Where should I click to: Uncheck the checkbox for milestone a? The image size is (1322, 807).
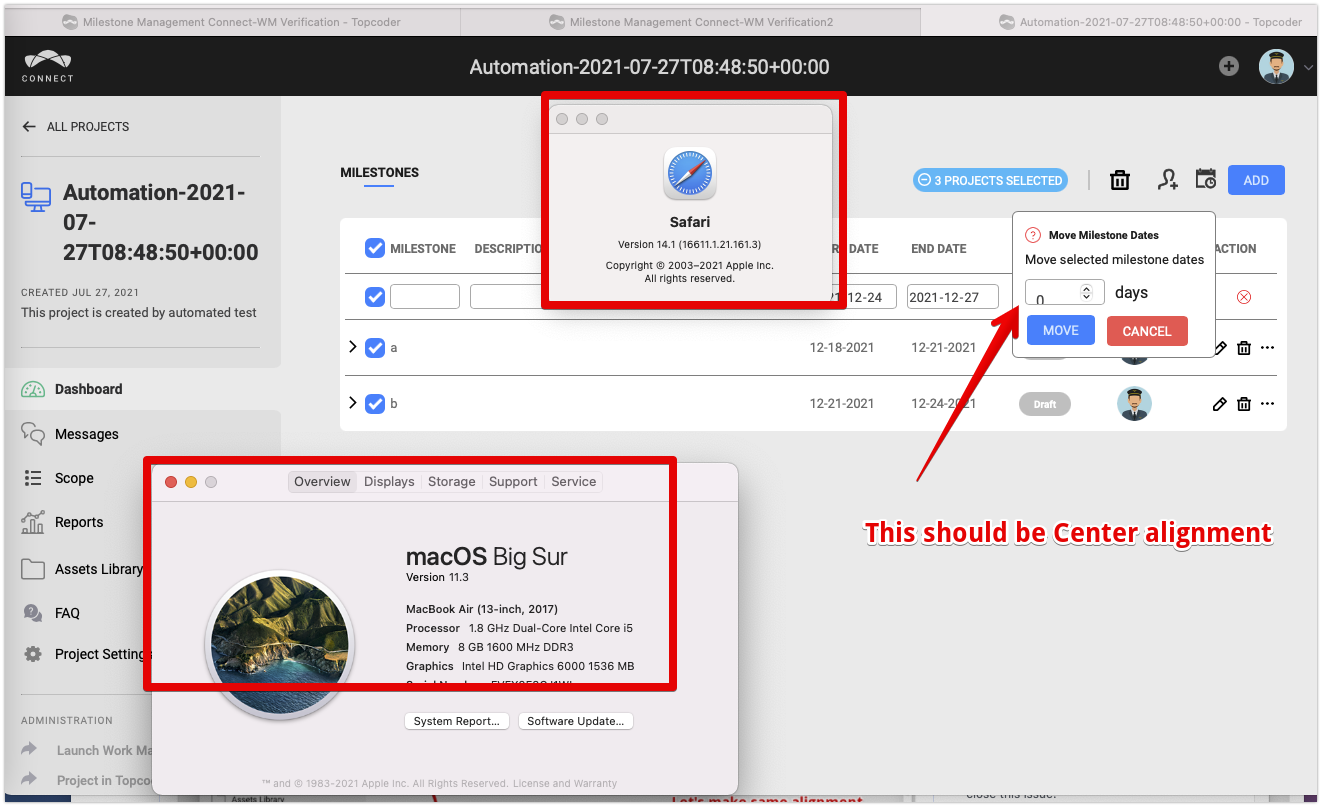(375, 348)
